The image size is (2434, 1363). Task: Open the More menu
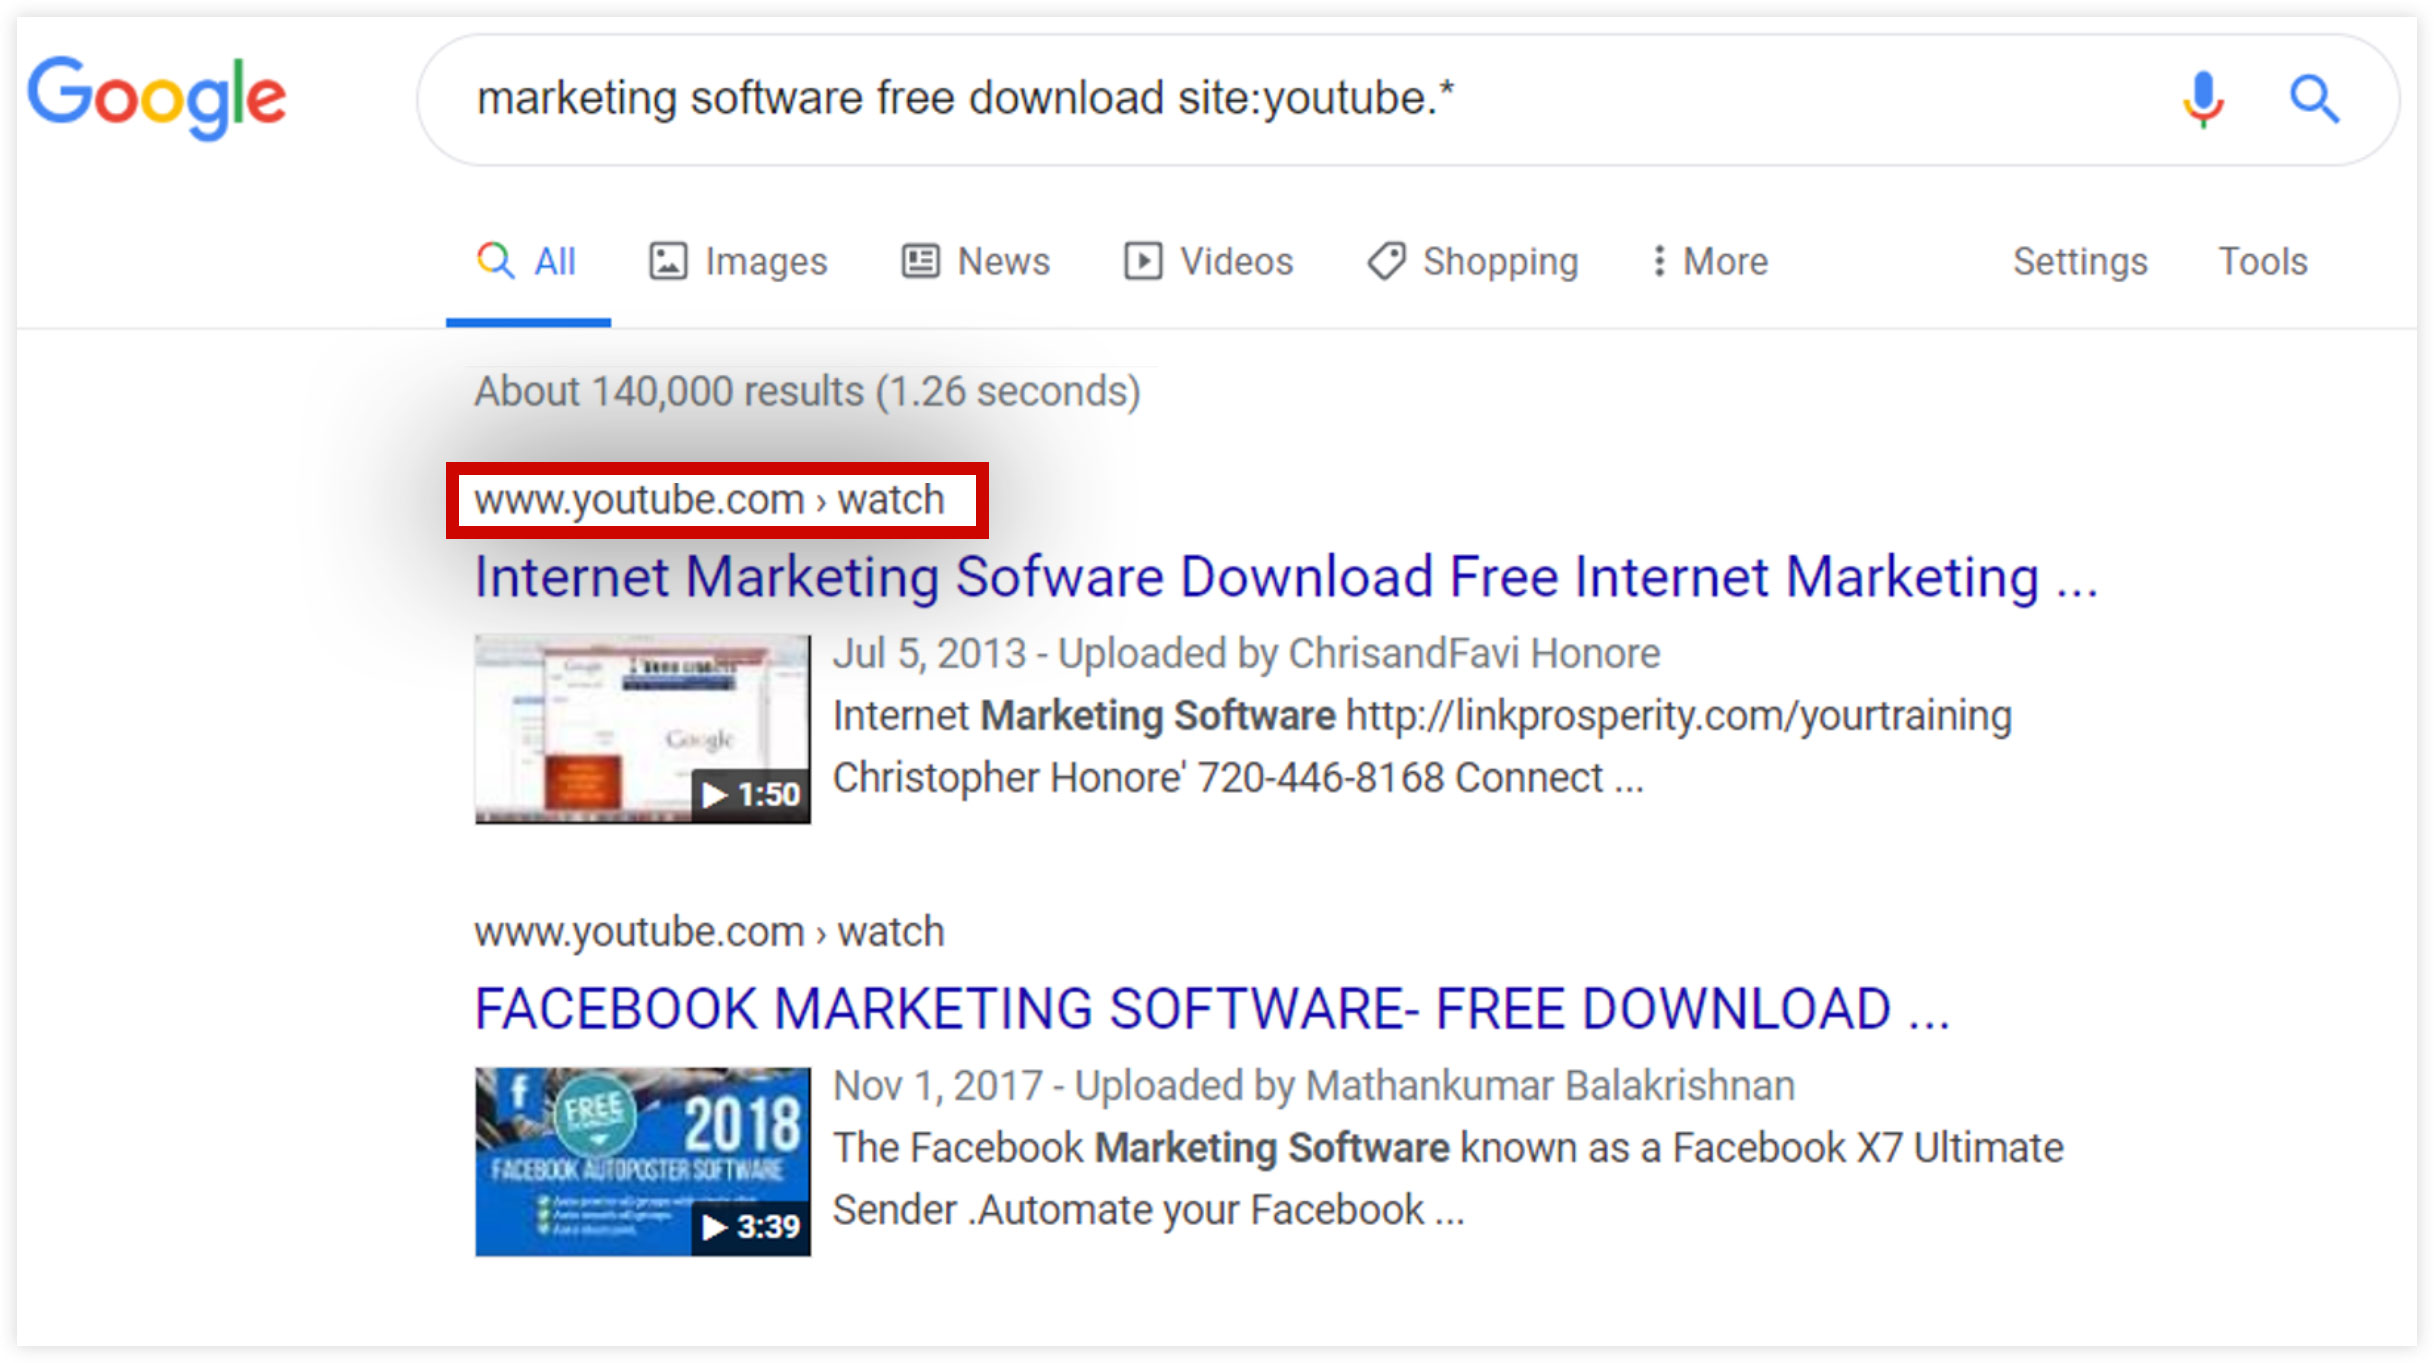click(1709, 262)
